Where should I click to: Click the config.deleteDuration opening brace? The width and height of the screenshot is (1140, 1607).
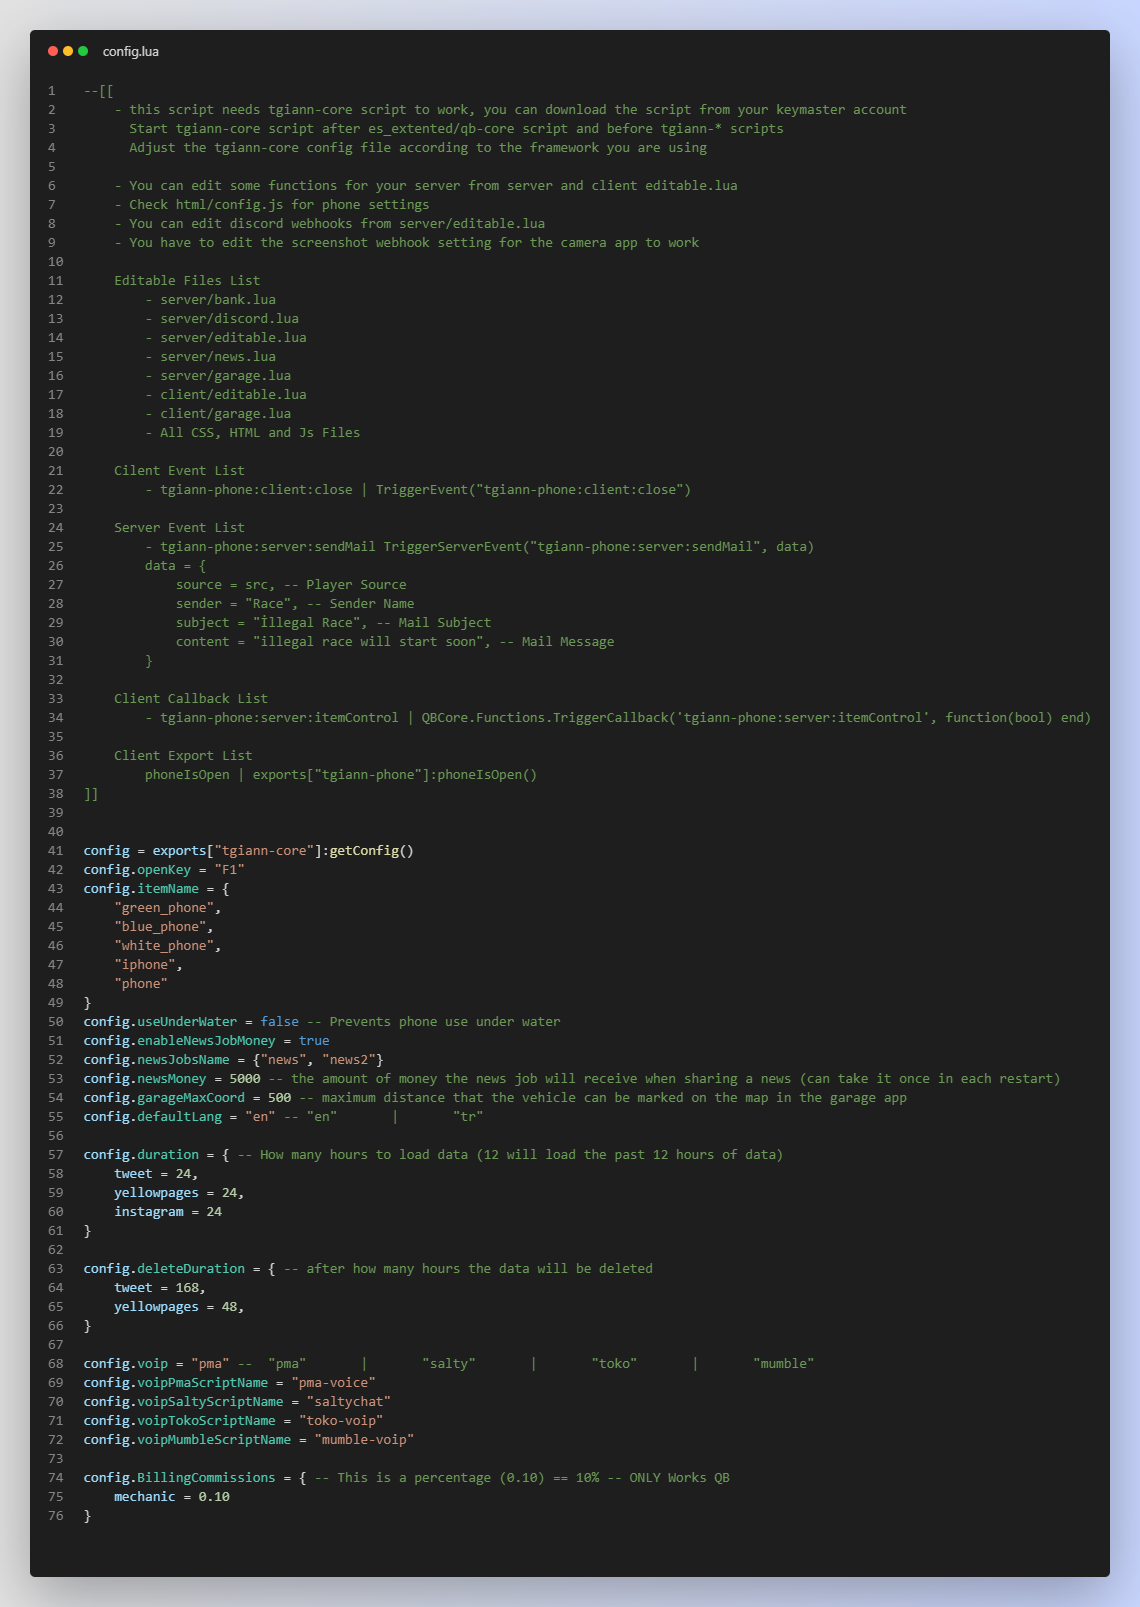[272, 1269]
